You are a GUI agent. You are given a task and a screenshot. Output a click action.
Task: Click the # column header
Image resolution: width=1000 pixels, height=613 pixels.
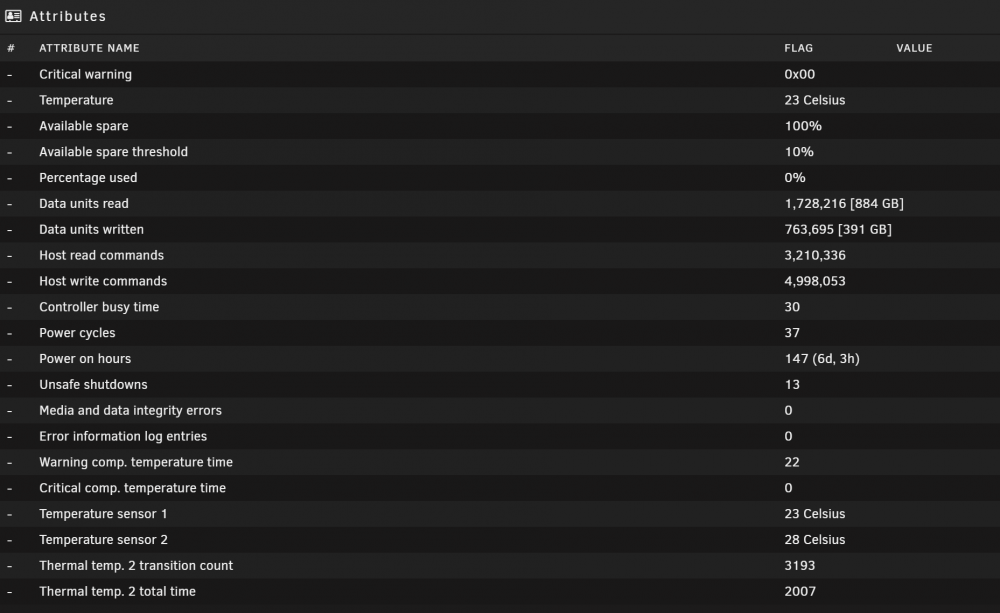tap(11, 48)
